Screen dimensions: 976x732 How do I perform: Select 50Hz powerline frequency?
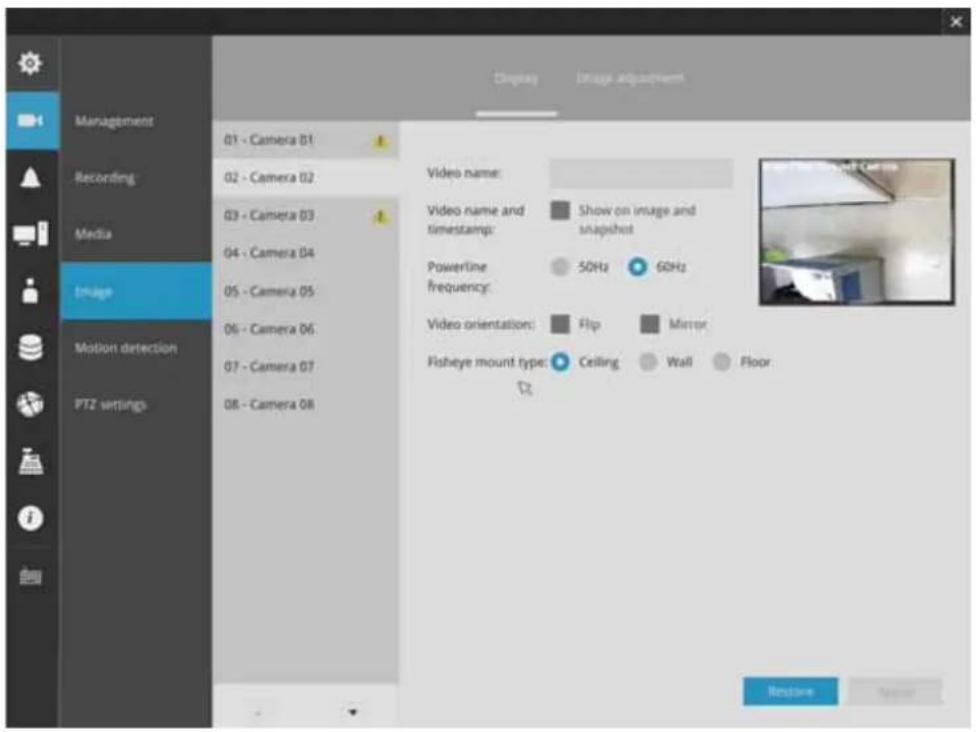[560, 267]
